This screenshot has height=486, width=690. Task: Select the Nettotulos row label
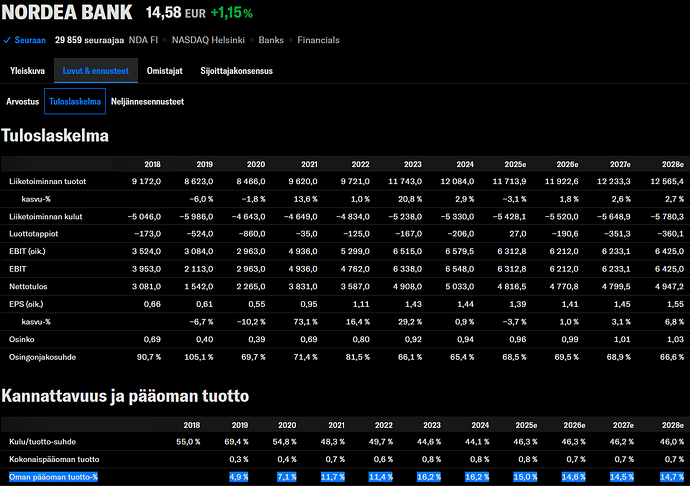click(x=28, y=287)
